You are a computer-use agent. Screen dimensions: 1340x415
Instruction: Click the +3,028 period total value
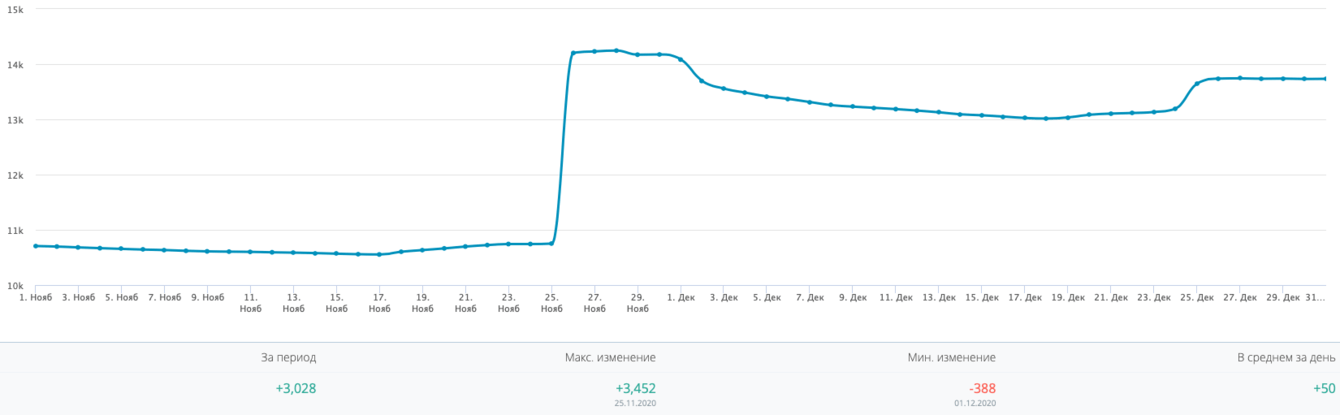coord(296,388)
